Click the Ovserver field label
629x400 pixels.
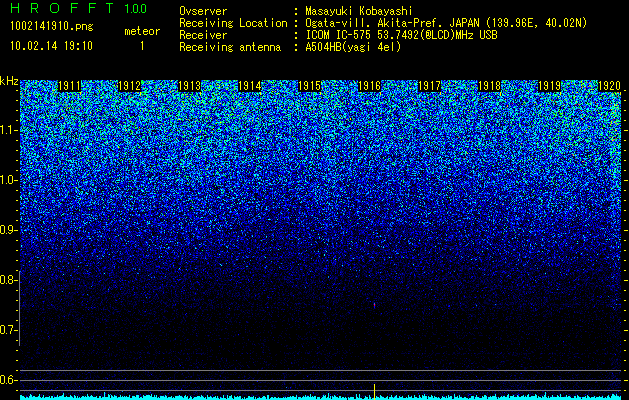pos(203,11)
